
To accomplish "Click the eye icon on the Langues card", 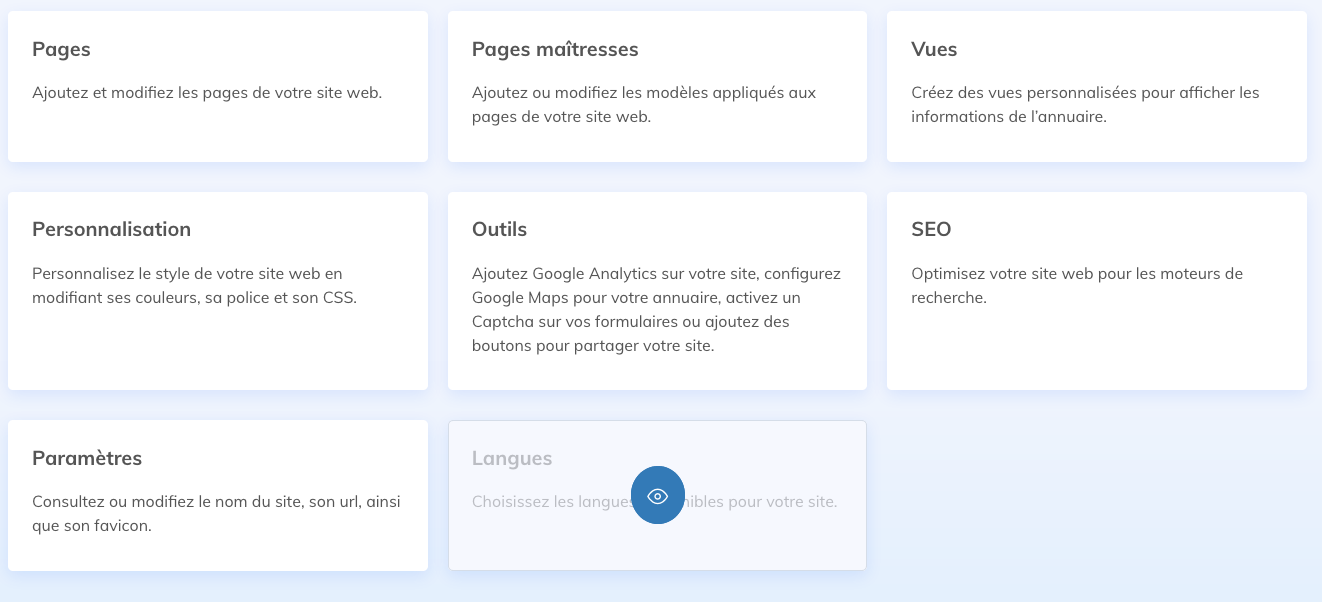I will [658, 495].
